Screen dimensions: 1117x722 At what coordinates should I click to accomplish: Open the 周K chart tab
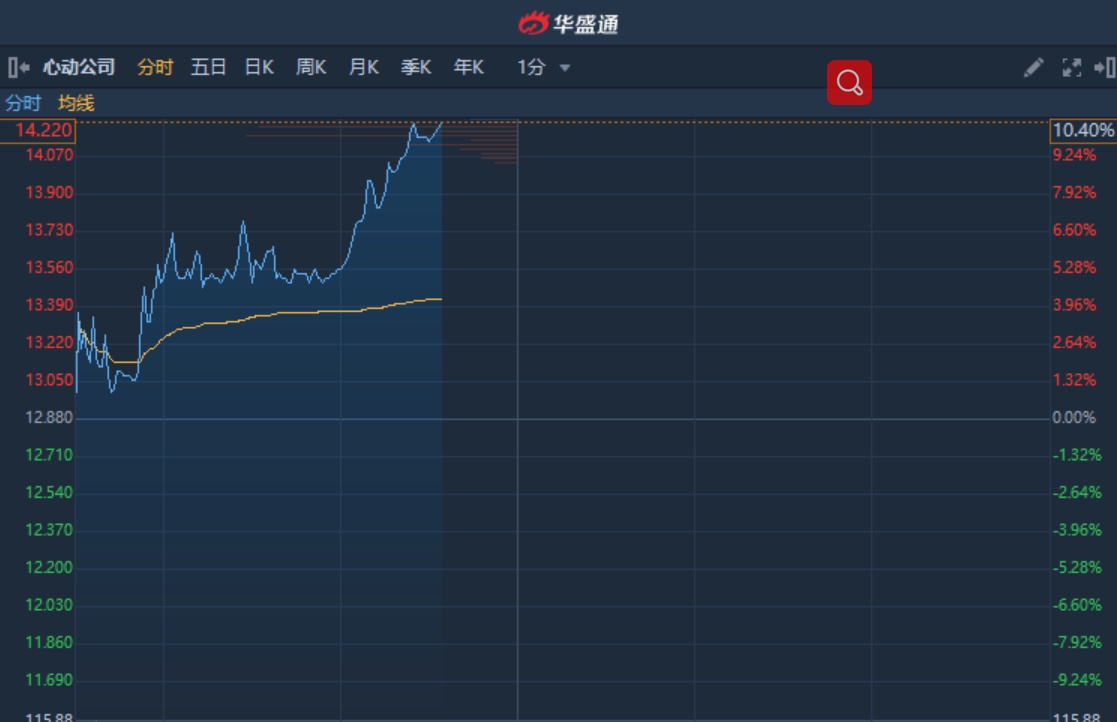tap(311, 68)
